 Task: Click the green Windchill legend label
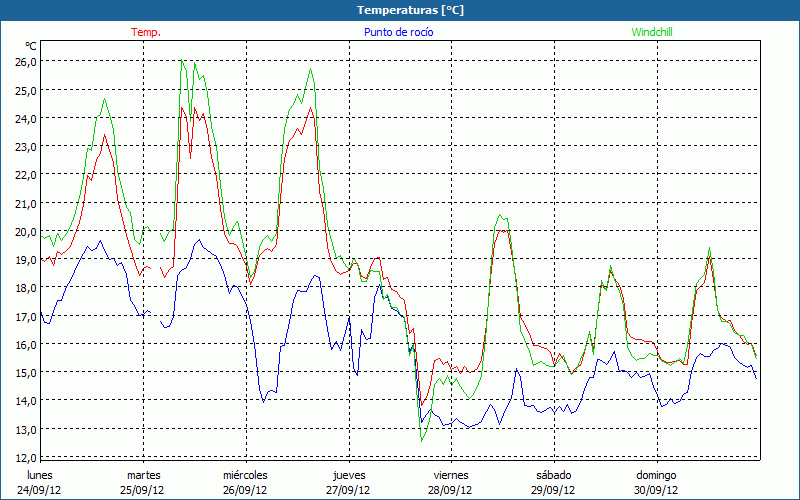coord(652,32)
